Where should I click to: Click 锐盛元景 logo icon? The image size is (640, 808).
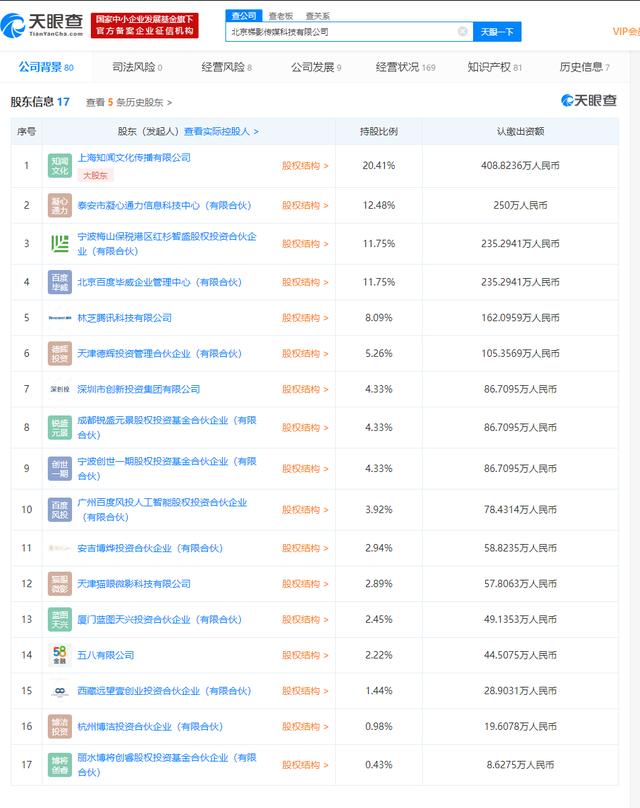tap(60, 428)
